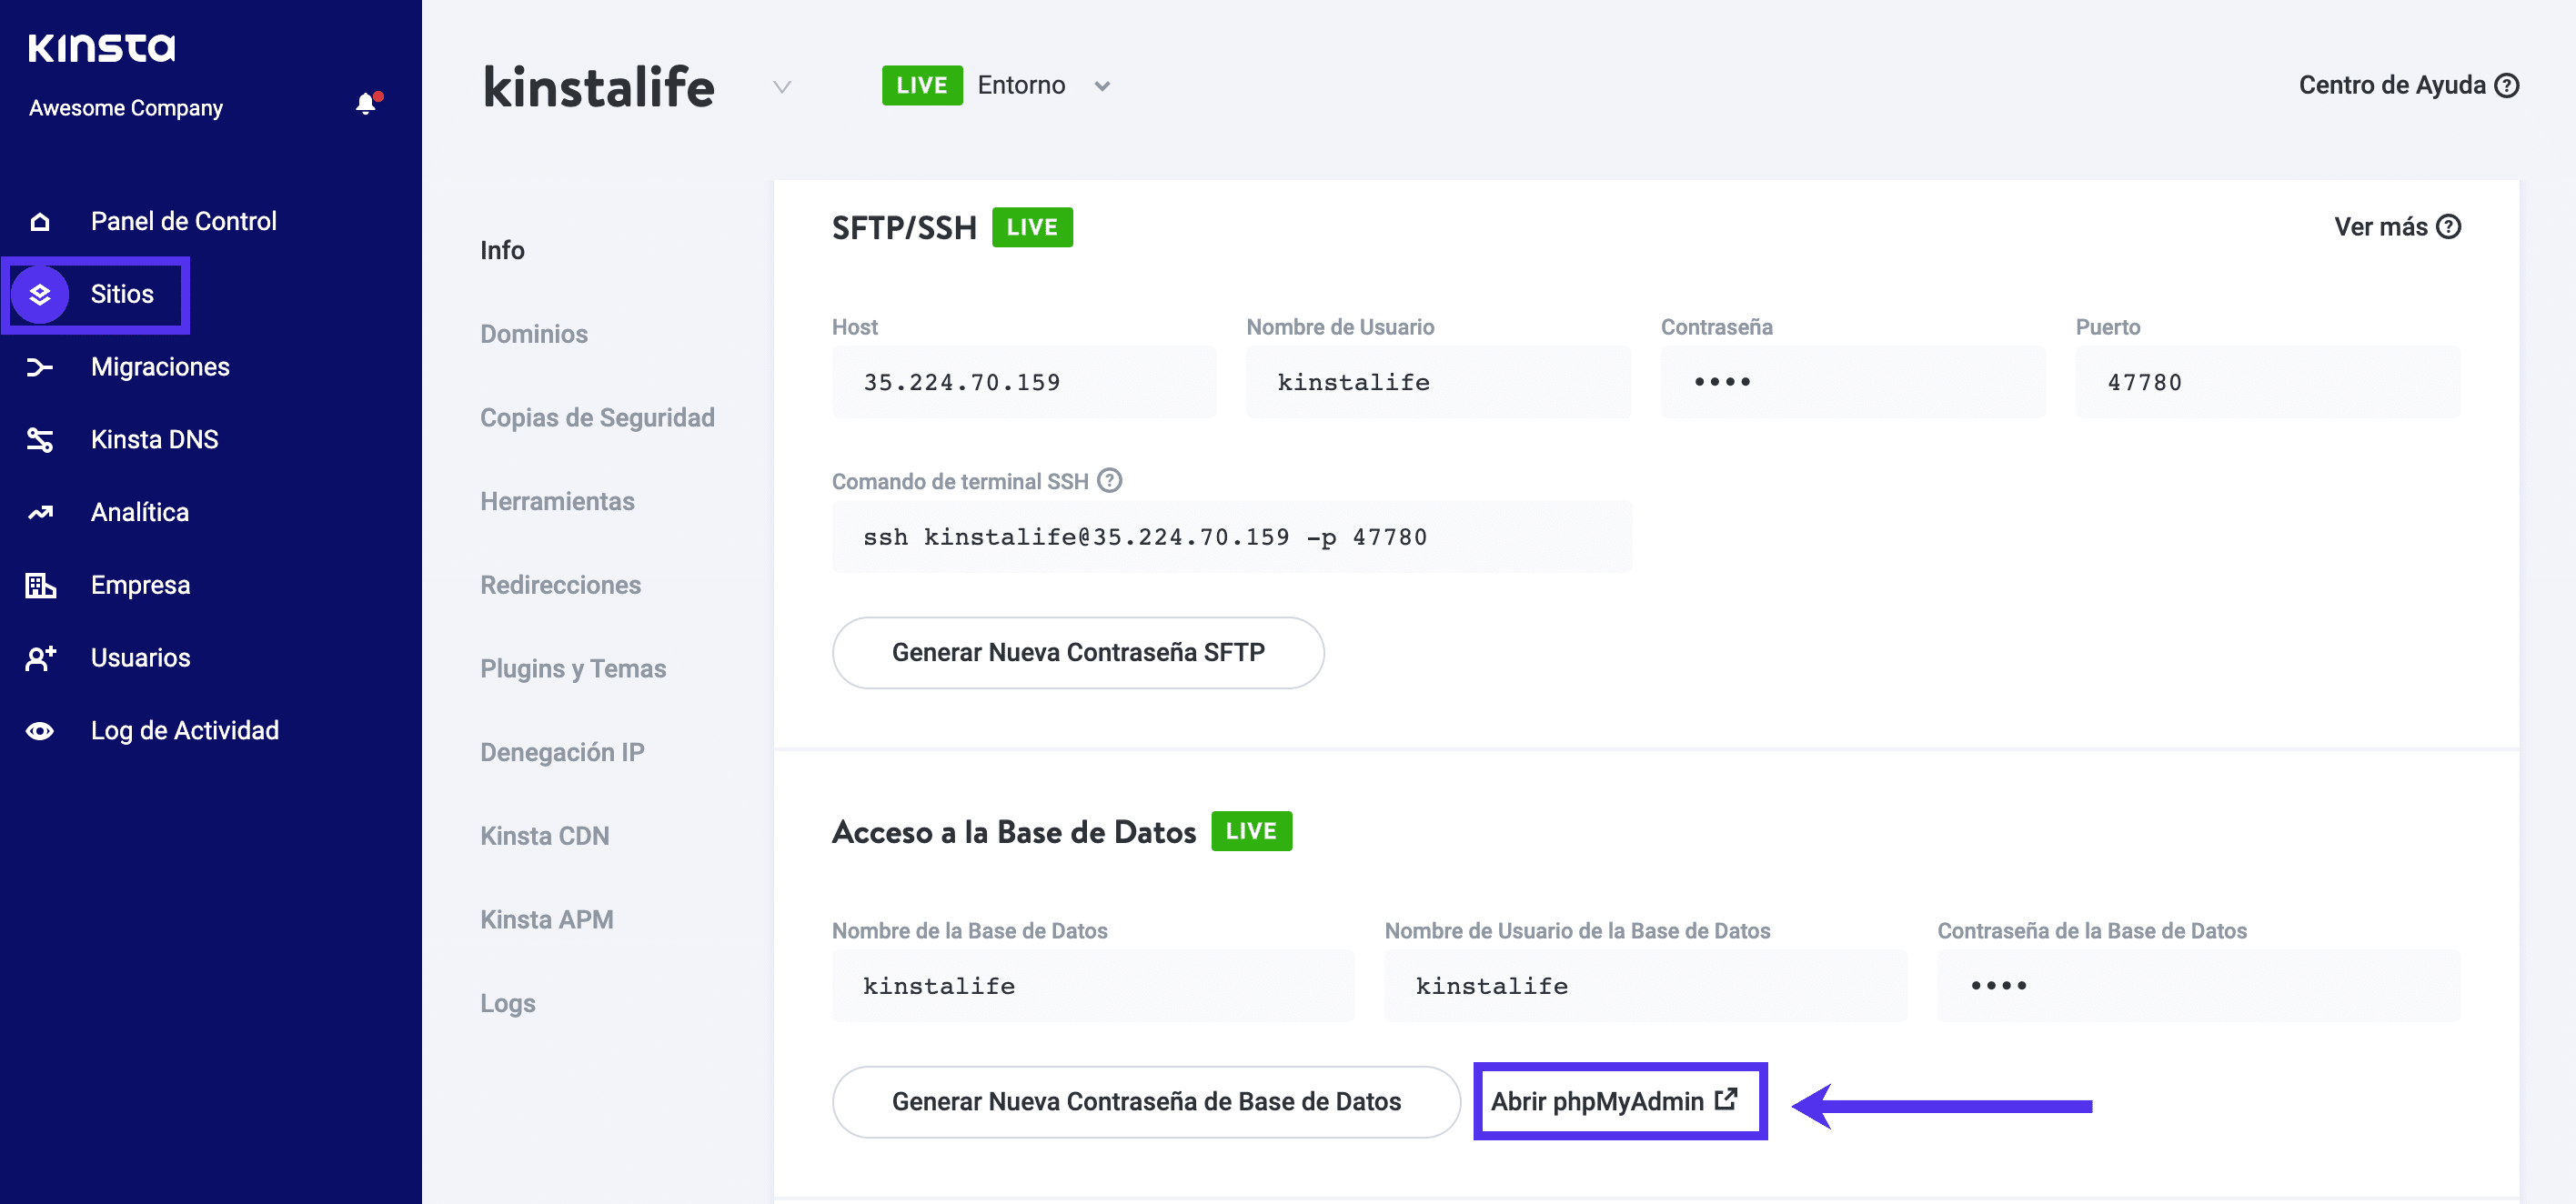Viewport: 2576px width, 1204px height.
Task: Click the notification bell icon
Action: (367, 104)
